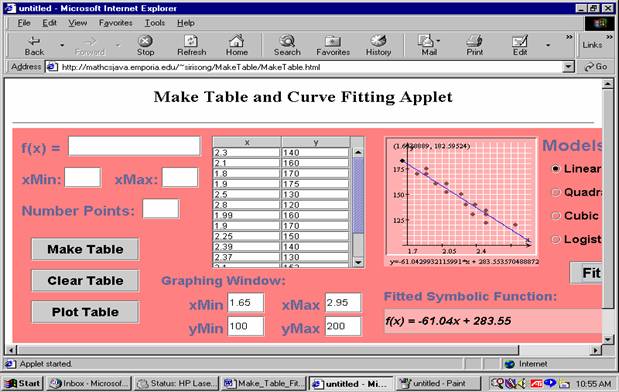Open the Search toolbar icon

pyautogui.click(x=287, y=41)
